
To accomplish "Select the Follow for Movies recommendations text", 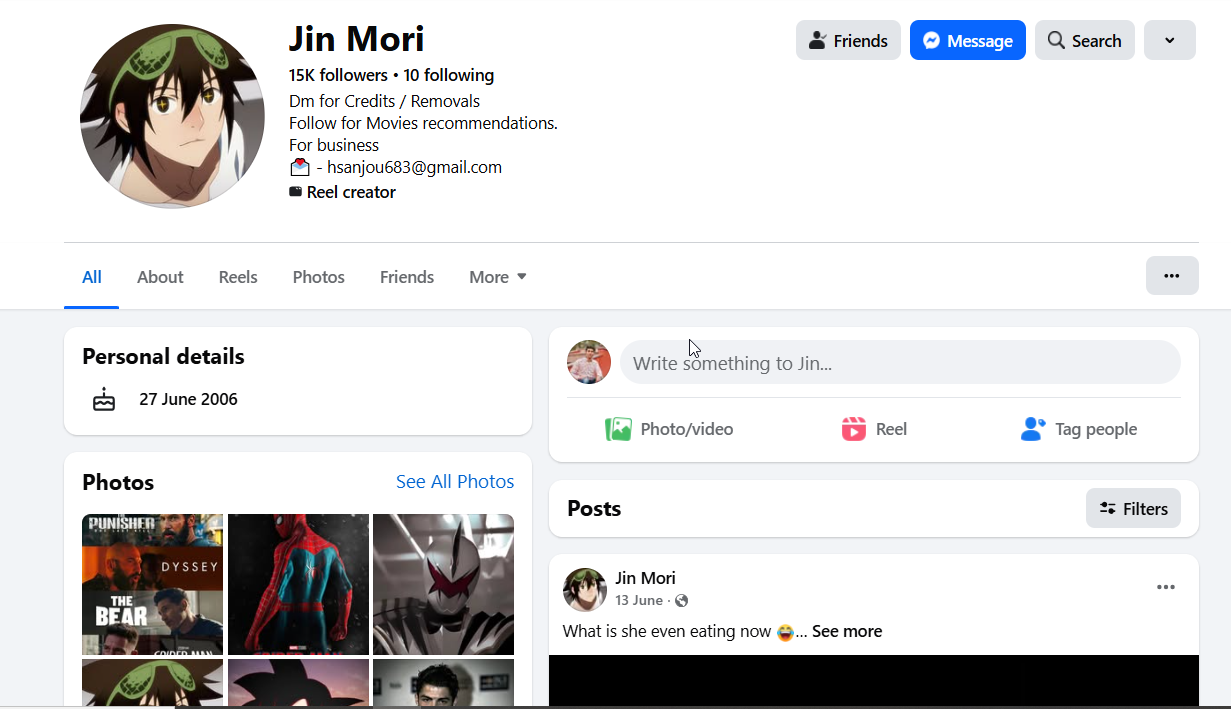I will 423,123.
